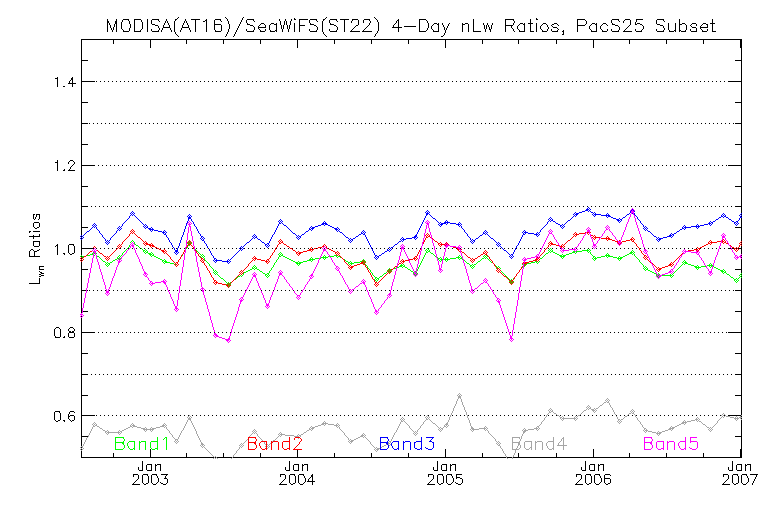
Task: Click the green Band1 legend label
Action: 141,444
